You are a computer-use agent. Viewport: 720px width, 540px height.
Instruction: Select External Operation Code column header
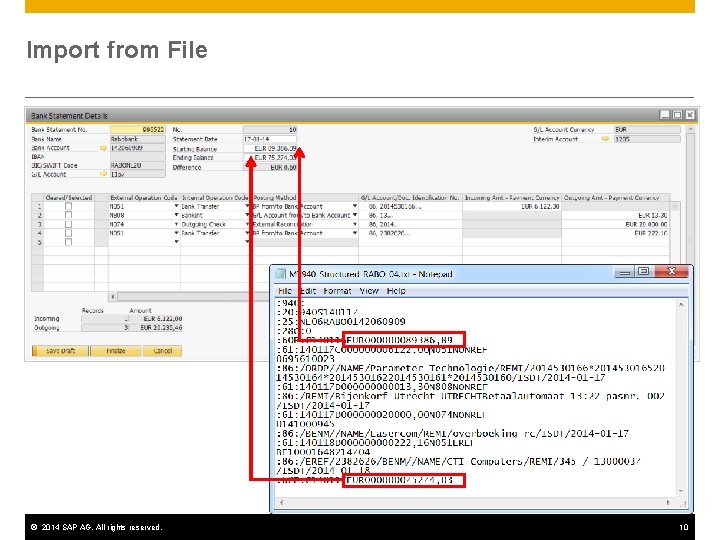point(144,197)
